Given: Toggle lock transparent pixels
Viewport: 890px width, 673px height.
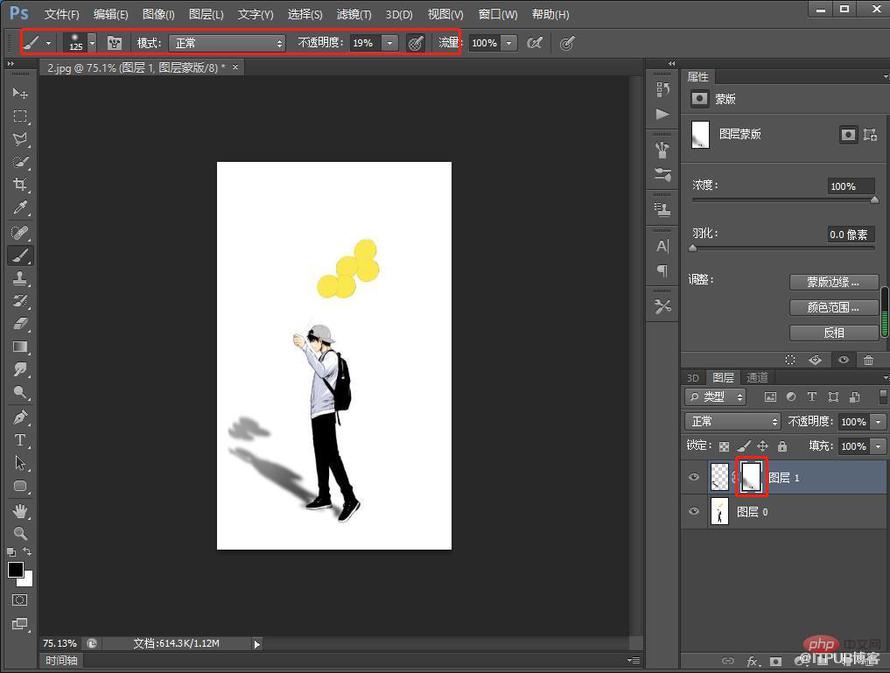Looking at the screenshot, I should click(x=724, y=447).
